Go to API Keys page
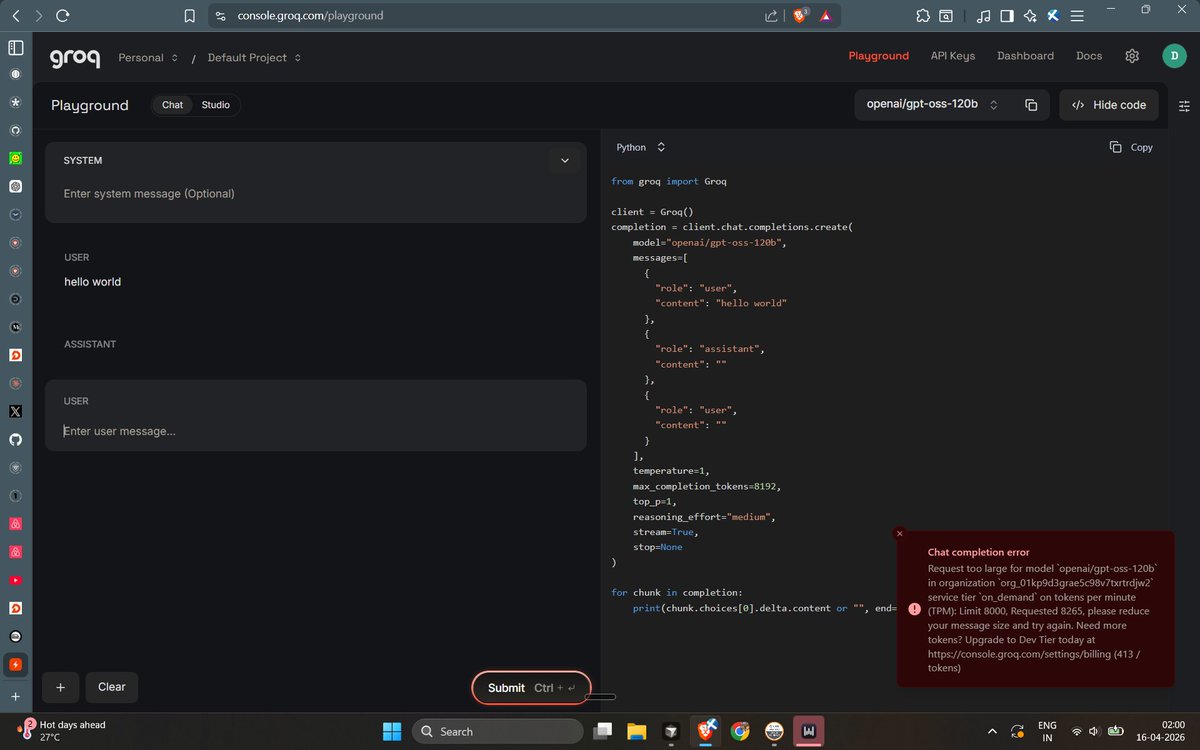Viewport: 1200px width, 750px height. point(953,56)
